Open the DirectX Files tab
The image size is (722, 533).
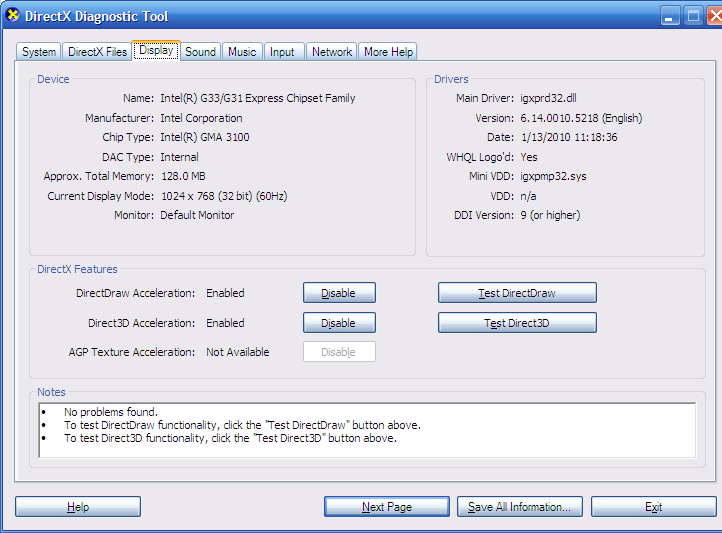[97, 52]
